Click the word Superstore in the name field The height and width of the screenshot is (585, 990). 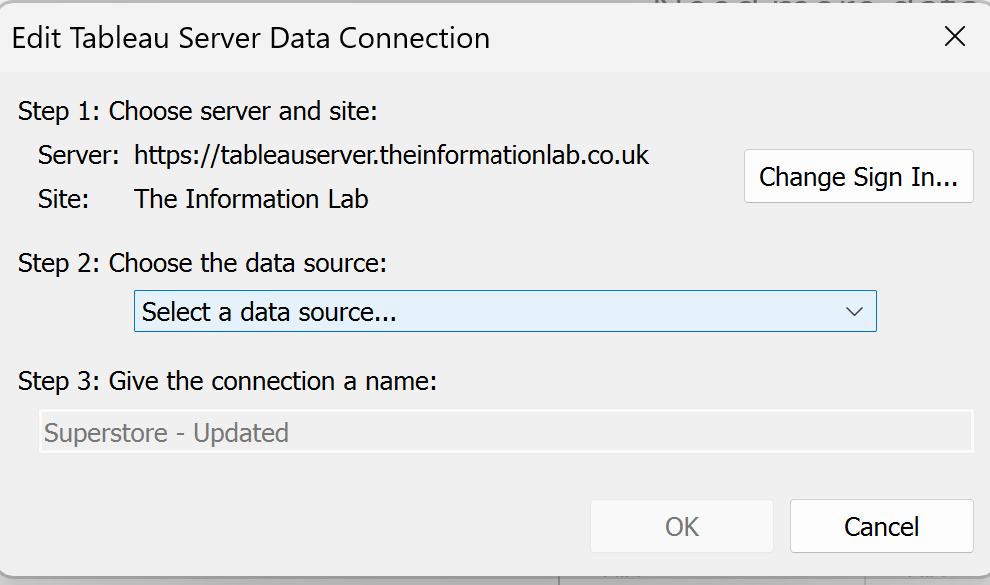point(105,433)
